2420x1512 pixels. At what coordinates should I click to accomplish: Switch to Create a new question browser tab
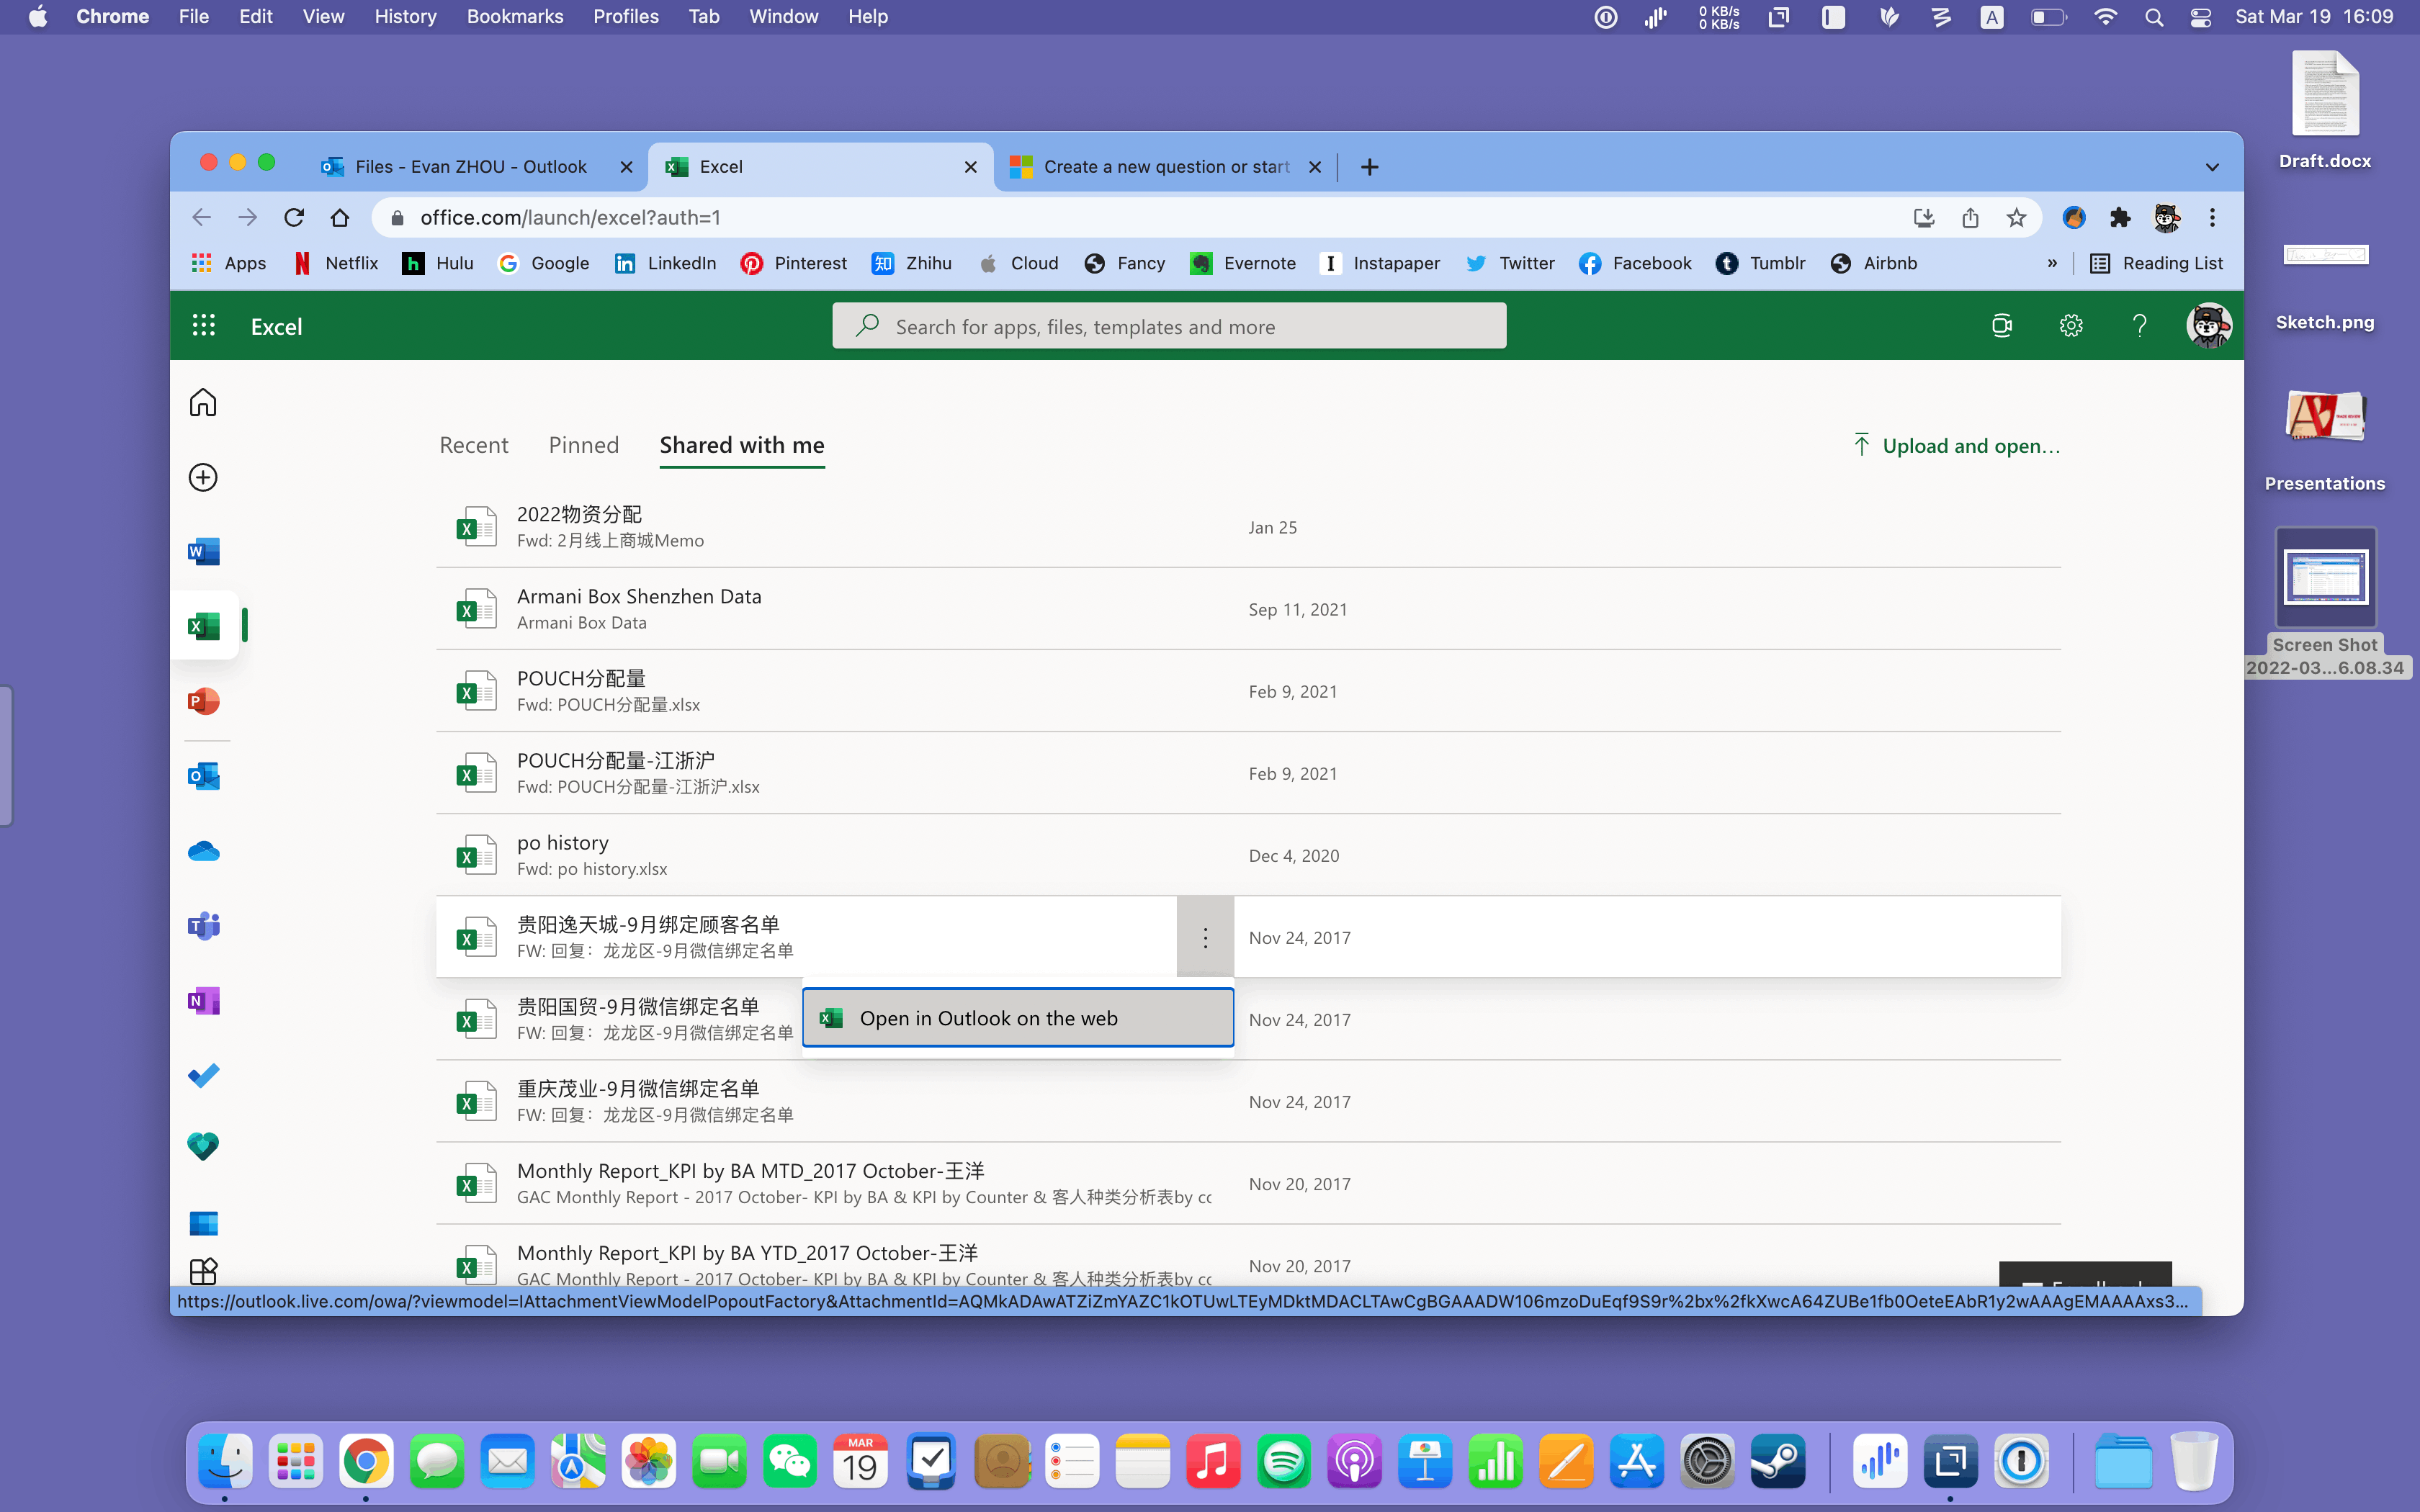pos(1165,167)
